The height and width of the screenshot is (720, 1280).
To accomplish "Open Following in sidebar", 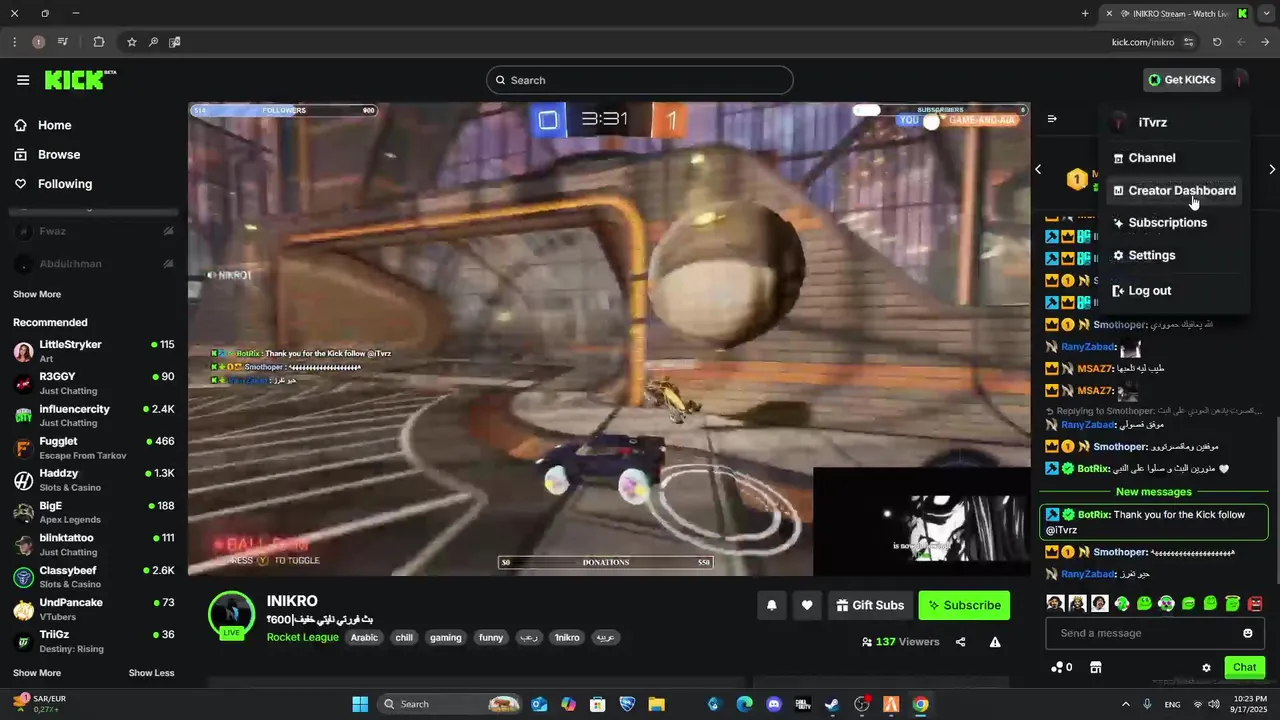I will [65, 184].
